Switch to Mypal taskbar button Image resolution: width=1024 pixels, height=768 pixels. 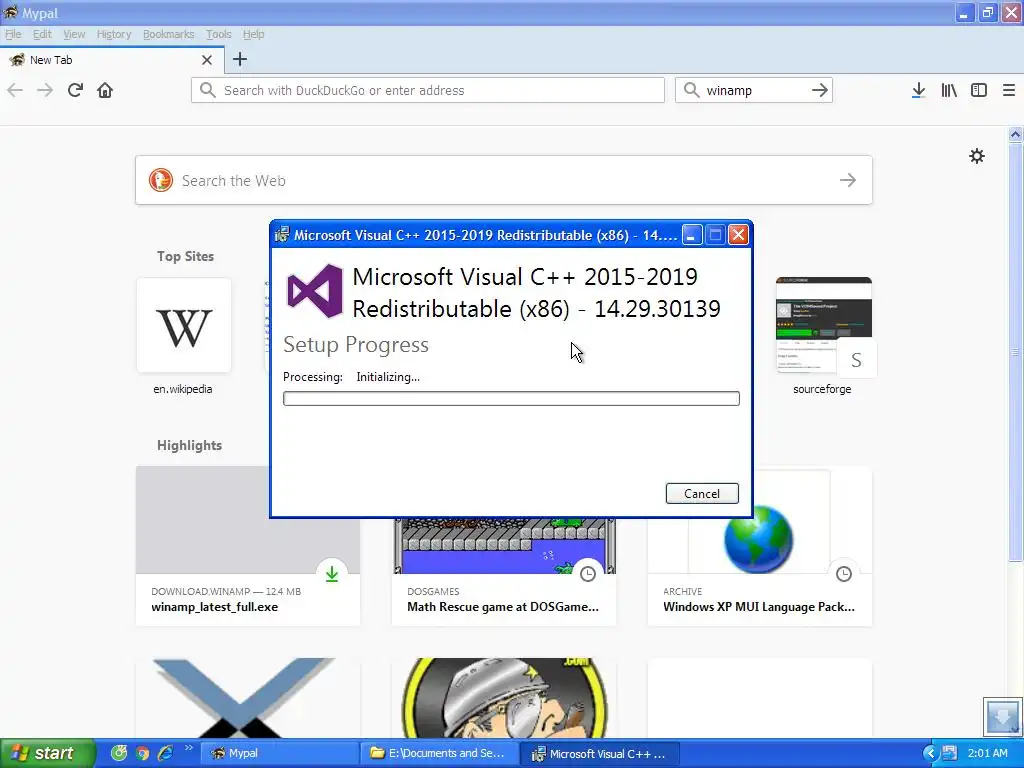278,753
